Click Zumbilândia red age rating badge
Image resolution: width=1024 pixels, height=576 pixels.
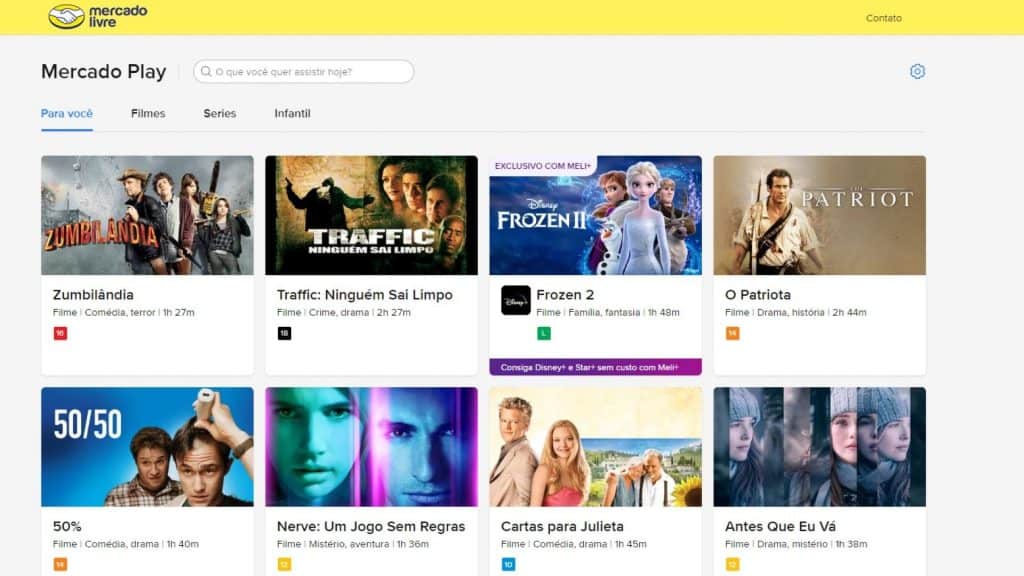point(60,333)
